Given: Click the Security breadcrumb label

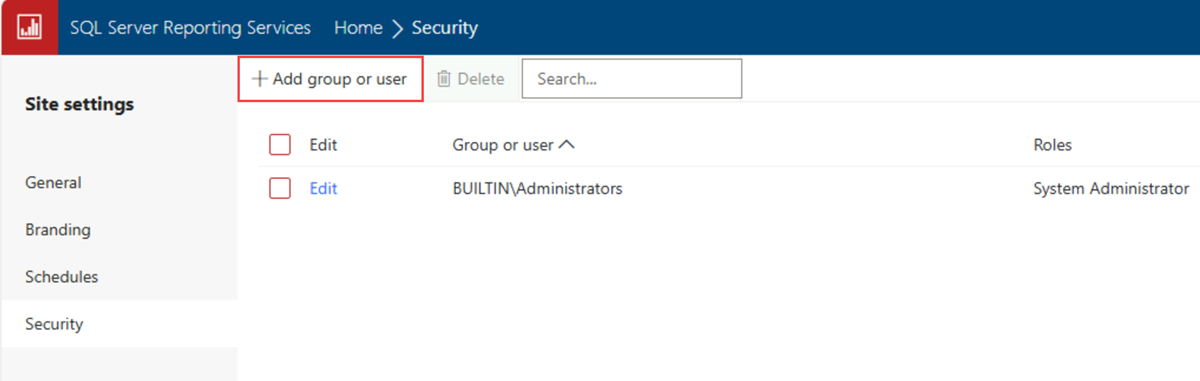Looking at the screenshot, I should point(445,28).
